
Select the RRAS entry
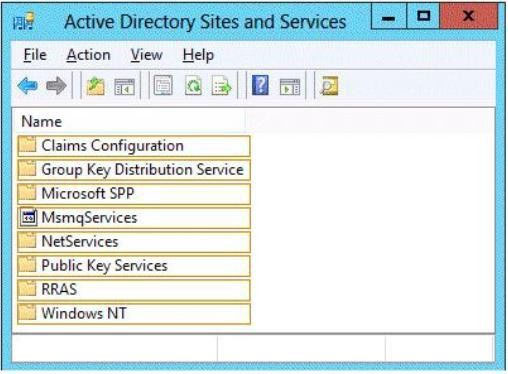(134, 290)
